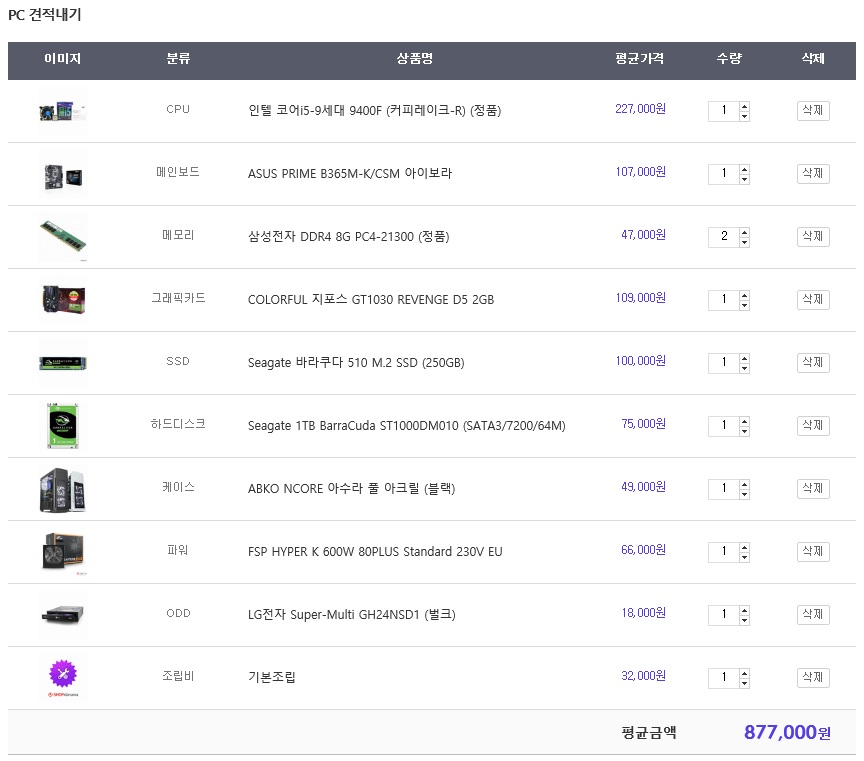Open ABKO NCORE 아수라 풀 아크릴 product
Image resolution: width=864 pixels, height=761 pixels.
pyautogui.click(x=352, y=488)
